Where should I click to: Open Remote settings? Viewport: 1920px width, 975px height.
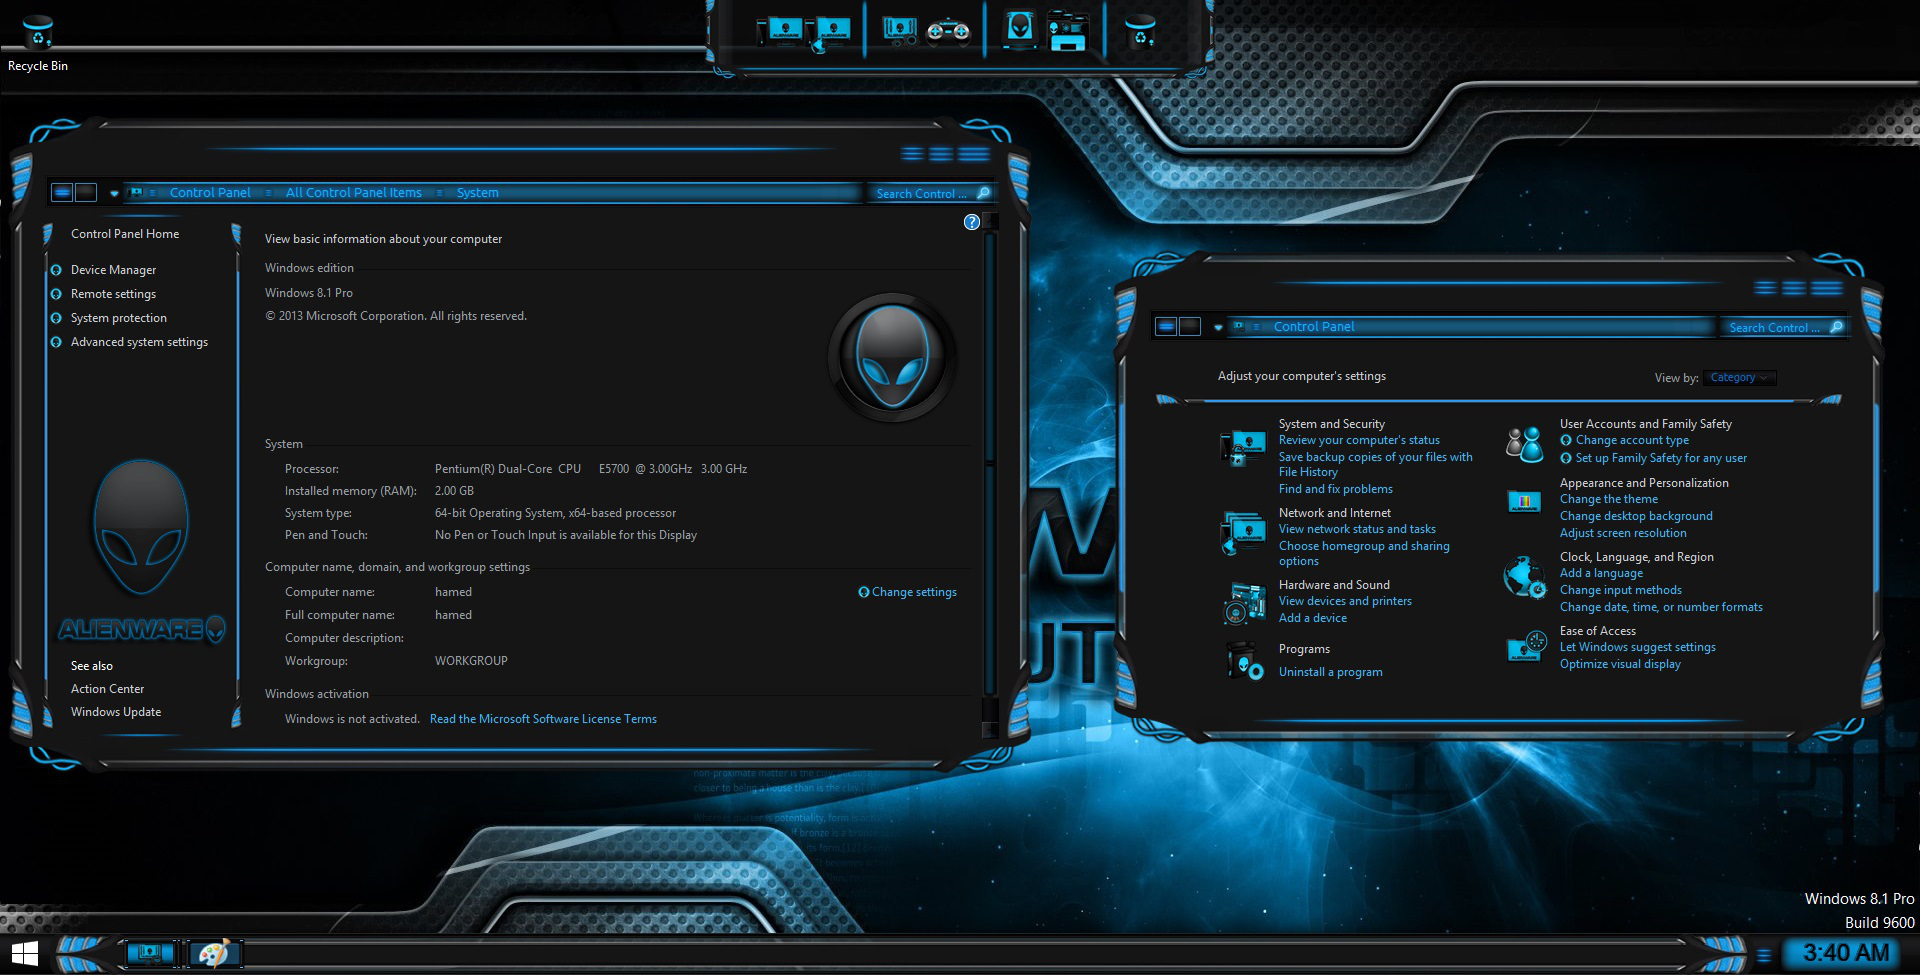point(113,294)
